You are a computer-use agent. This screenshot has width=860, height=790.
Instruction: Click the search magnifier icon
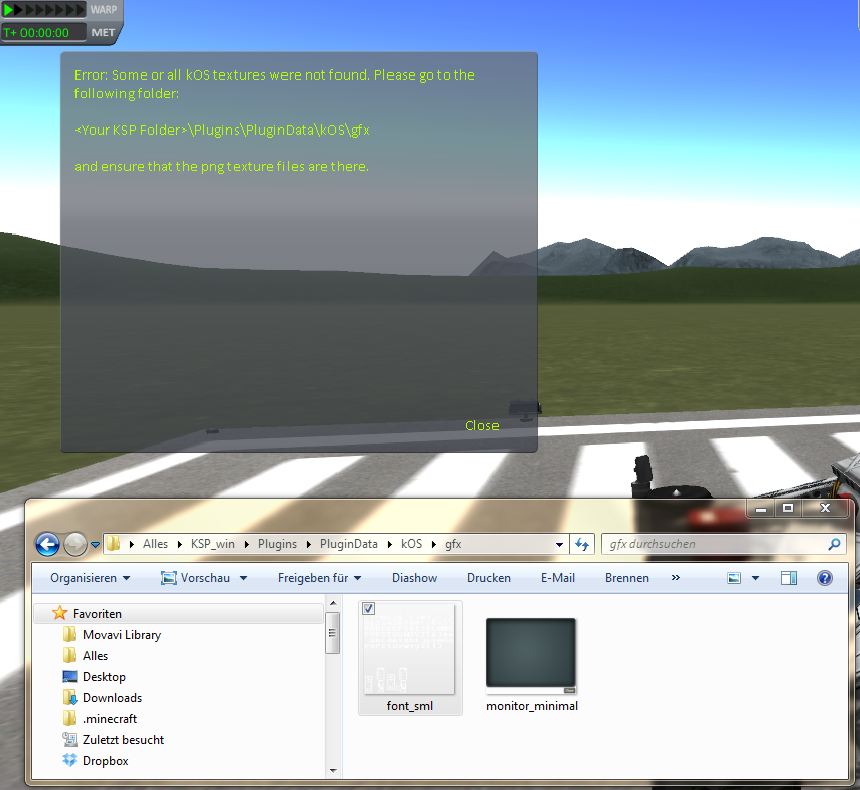[x=835, y=544]
